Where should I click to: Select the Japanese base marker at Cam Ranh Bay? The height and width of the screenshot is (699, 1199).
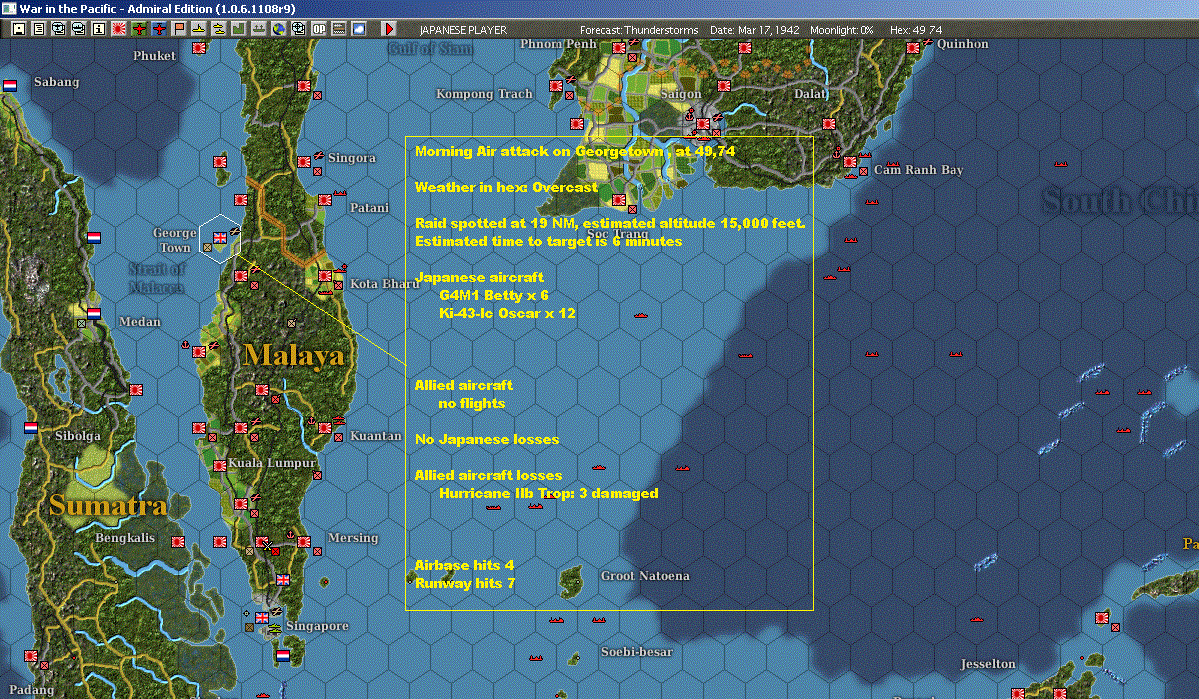850,162
